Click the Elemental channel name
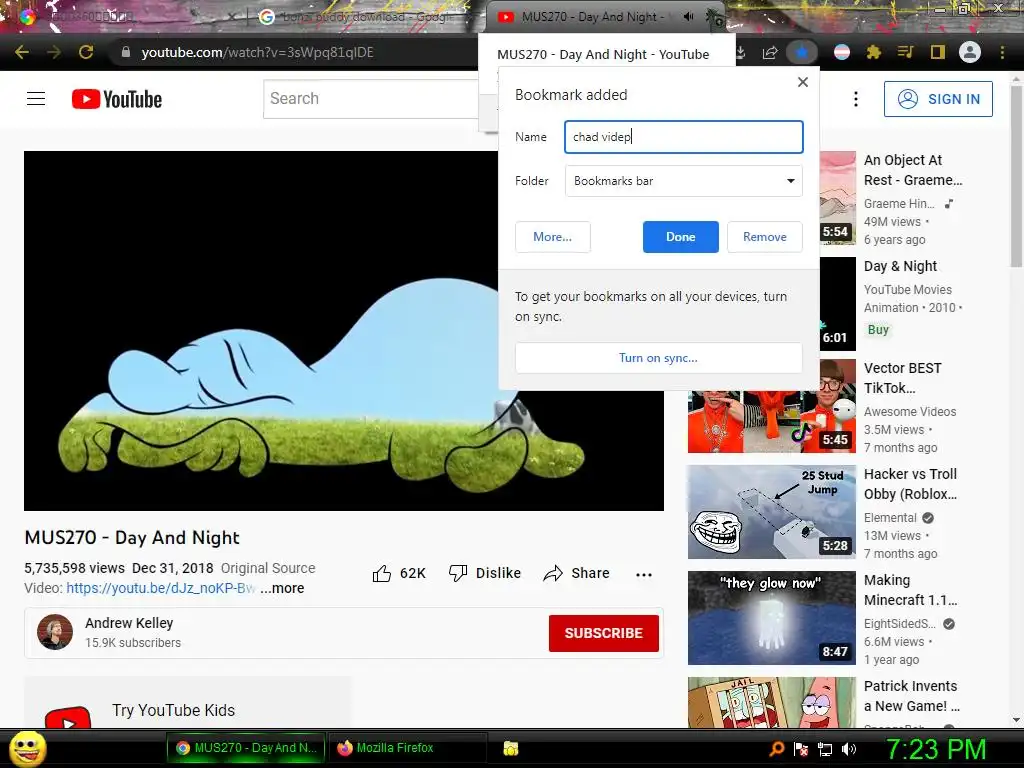The width and height of the screenshot is (1024, 768). 890,518
